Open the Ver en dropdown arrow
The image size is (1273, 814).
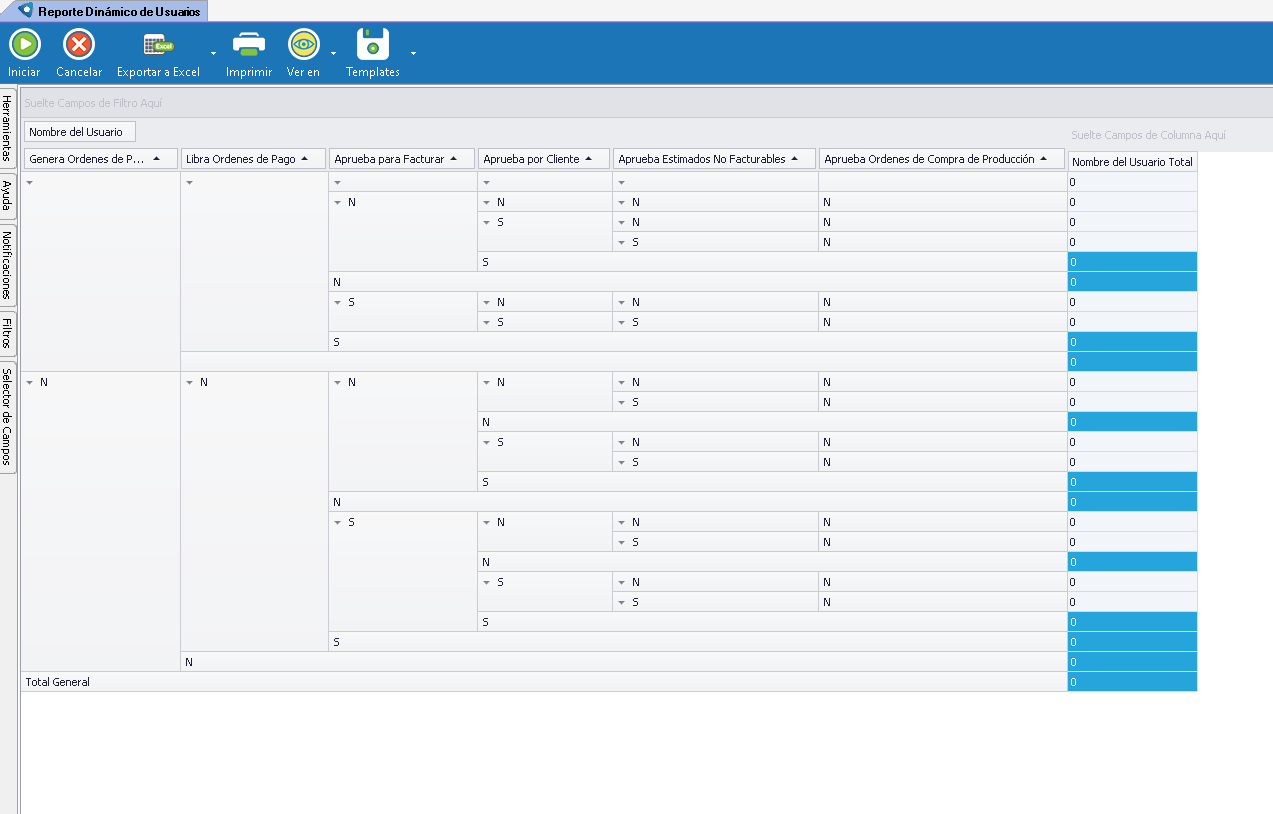click(x=333, y=53)
